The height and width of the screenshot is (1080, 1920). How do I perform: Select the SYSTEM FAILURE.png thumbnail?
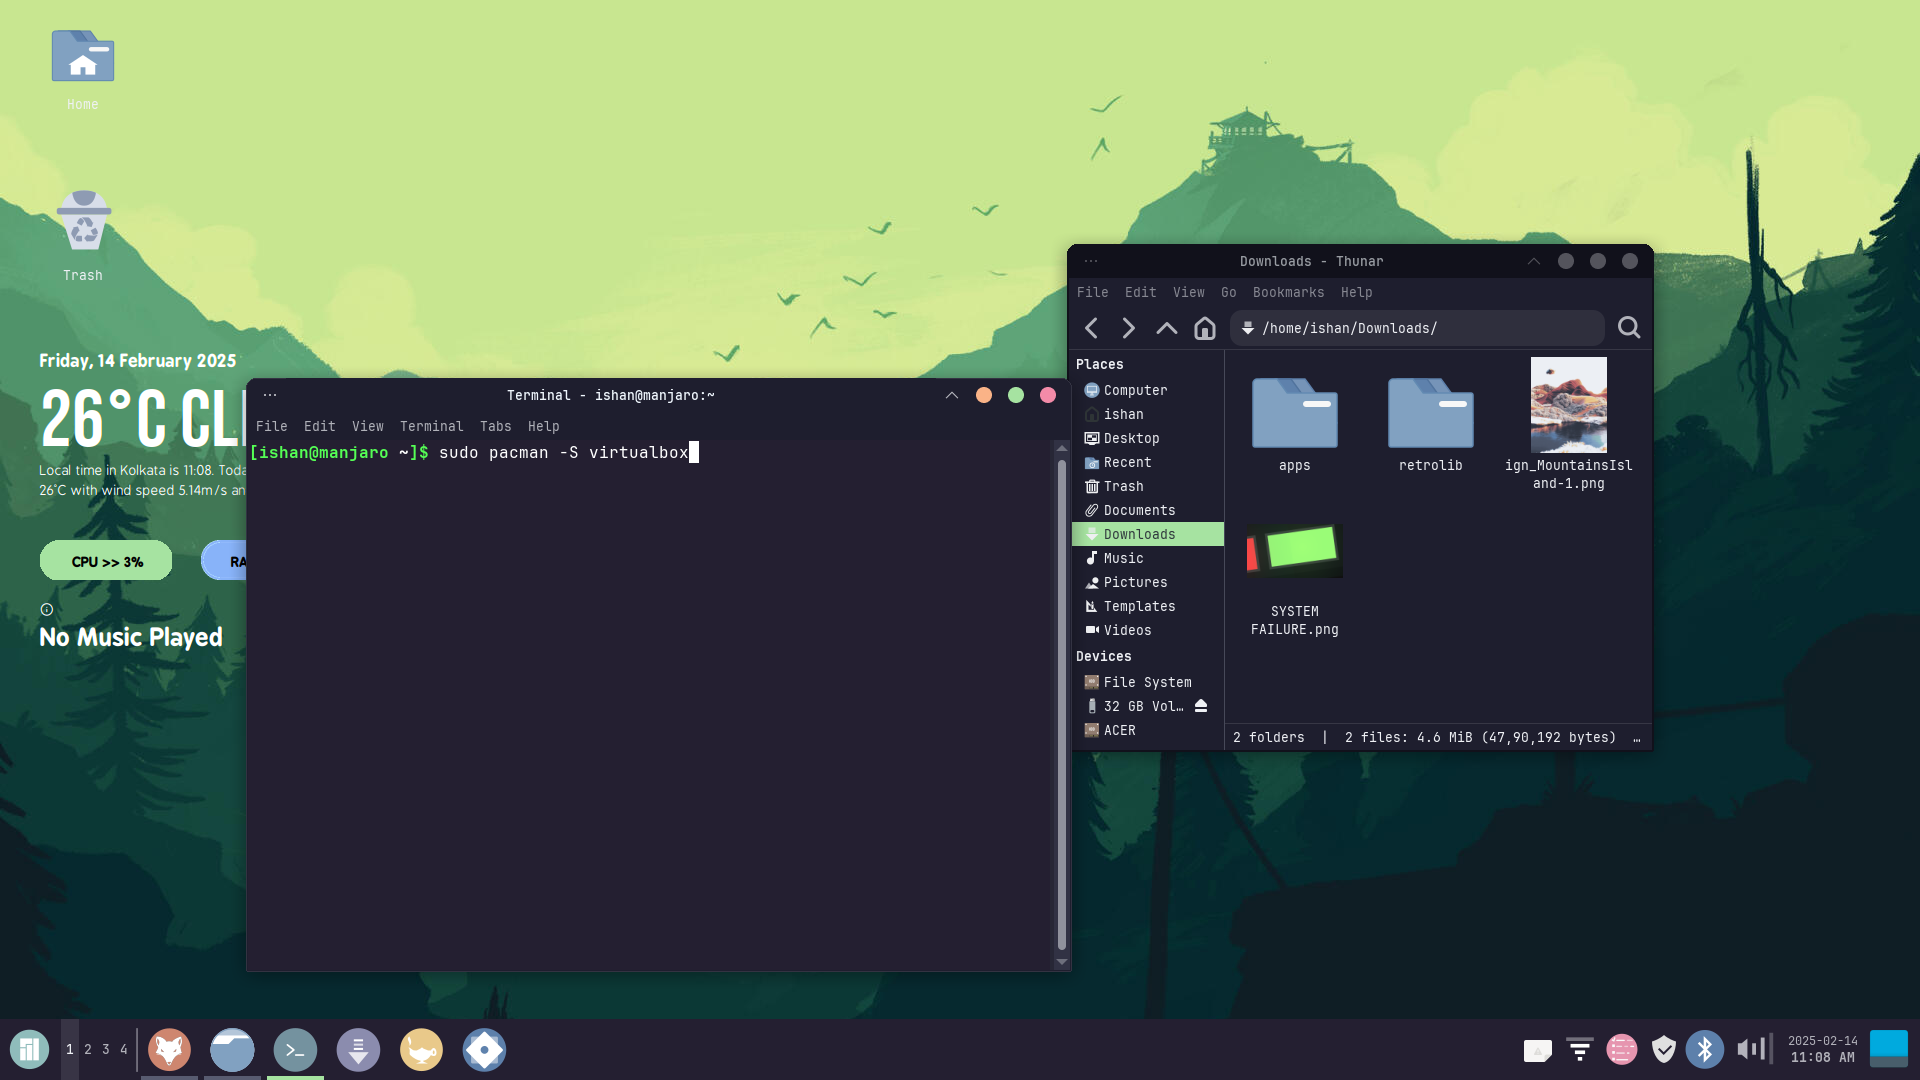[x=1294, y=552]
